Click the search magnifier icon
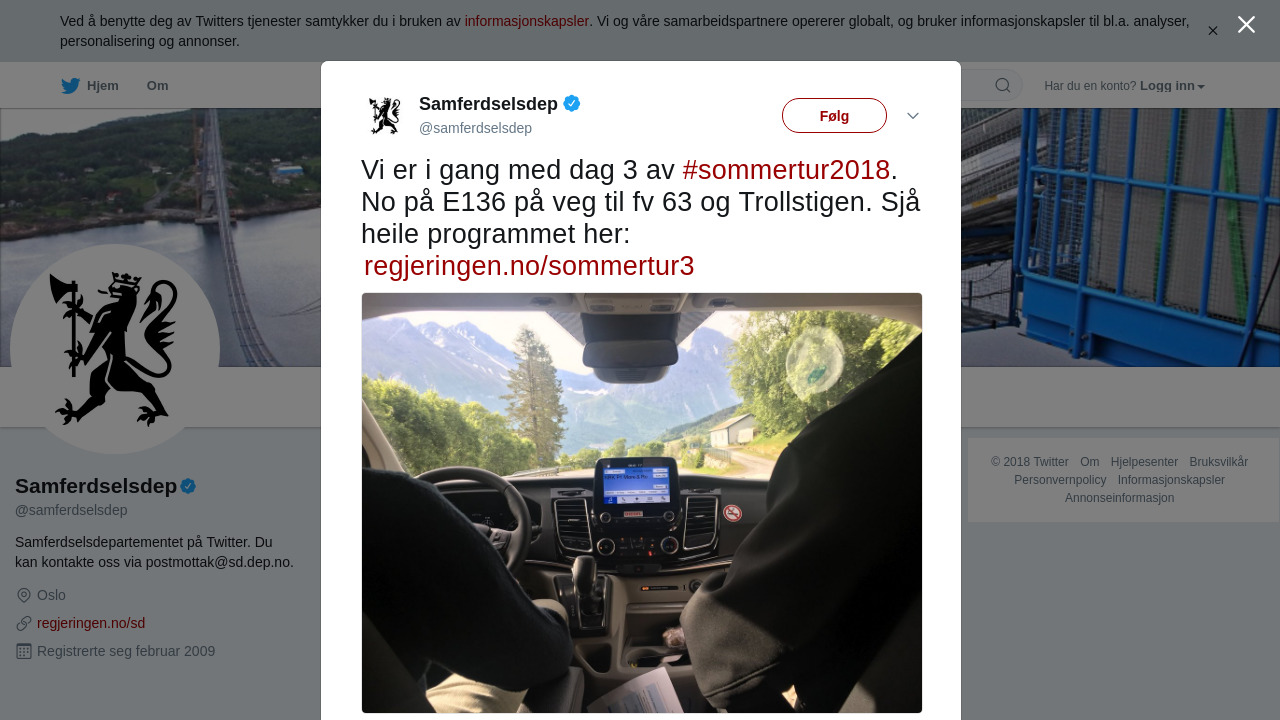This screenshot has height=720, width=1280. (x=1003, y=85)
